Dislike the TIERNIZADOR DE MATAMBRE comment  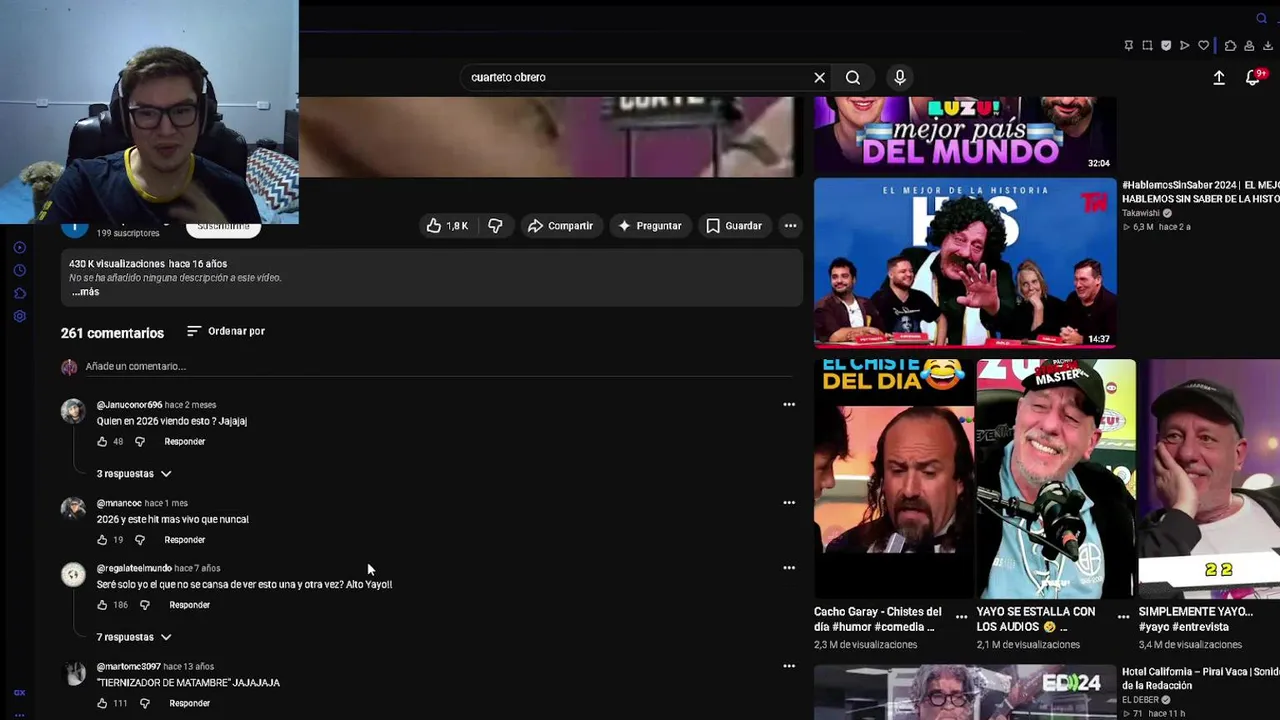pyautogui.click(x=145, y=703)
